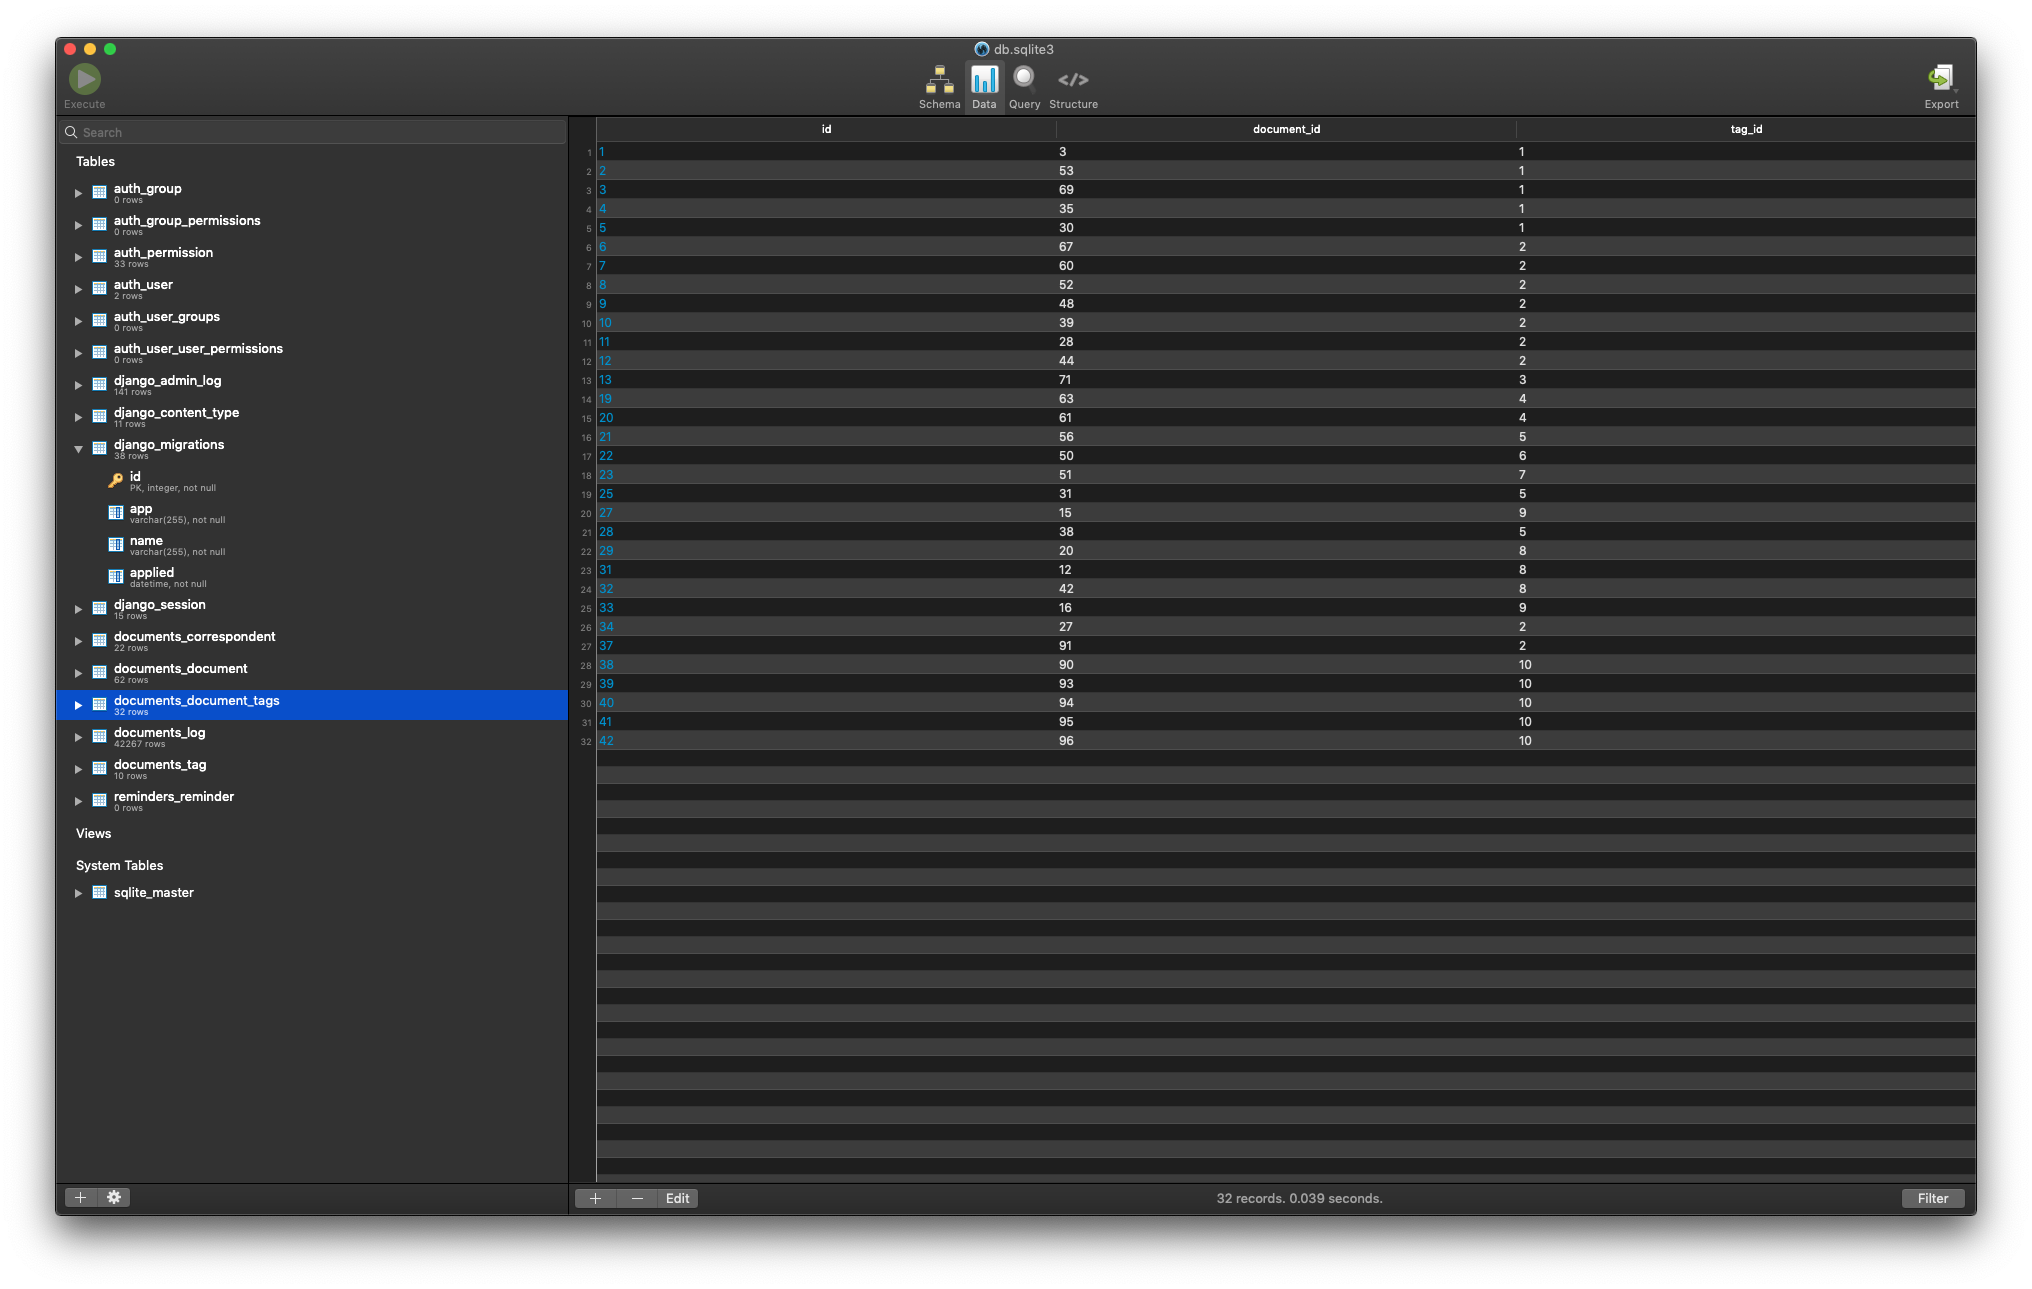
Task: Click document_id cell with value 96
Action: tap(1286, 741)
